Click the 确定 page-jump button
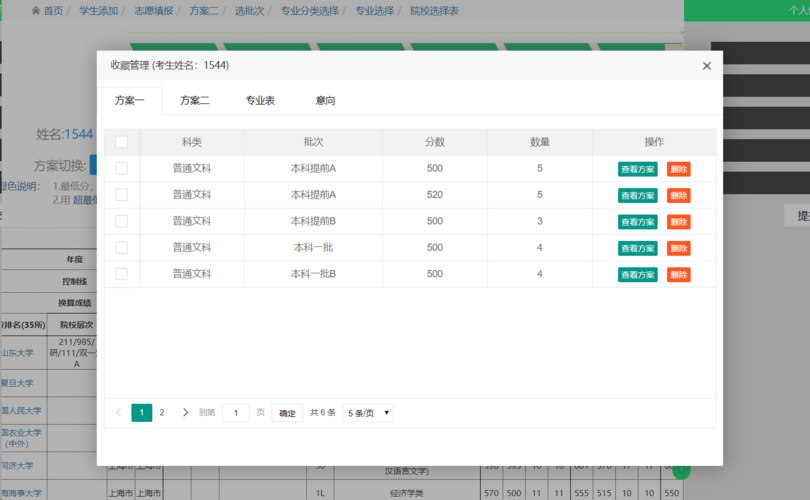 [287, 413]
